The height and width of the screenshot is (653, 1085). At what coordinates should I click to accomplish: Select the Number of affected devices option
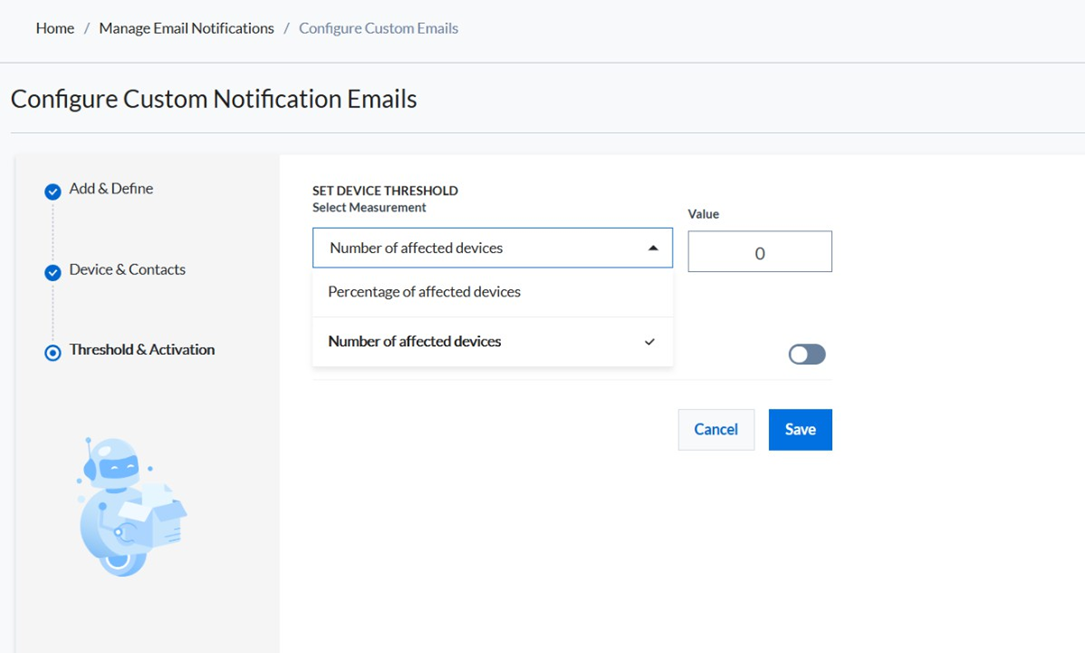[414, 342]
